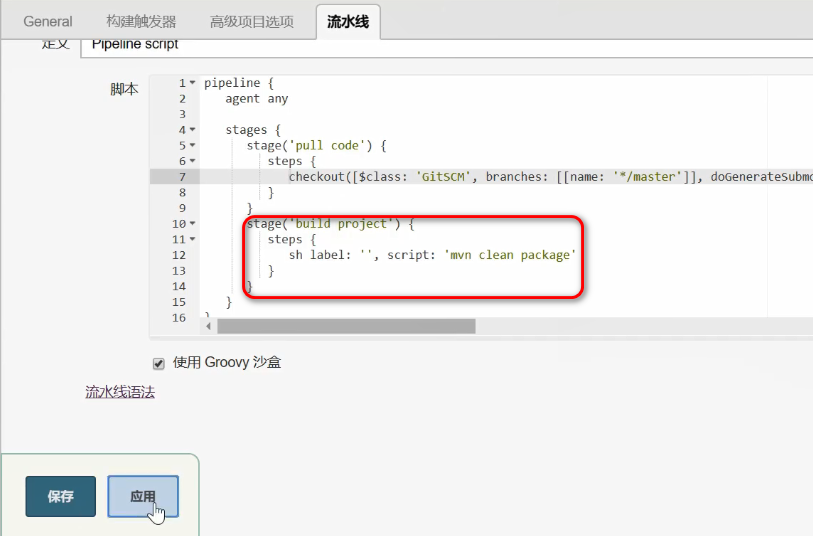Open the 高级项目选项 tab
The height and width of the screenshot is (536, 813).
pyautogui.click(x=251, y=21)
